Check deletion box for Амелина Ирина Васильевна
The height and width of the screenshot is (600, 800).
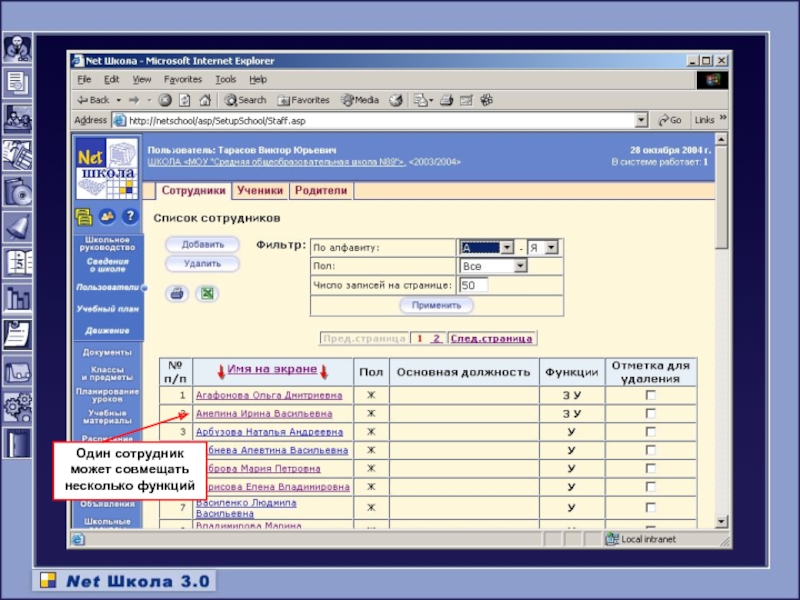click(x=650, y=413)
